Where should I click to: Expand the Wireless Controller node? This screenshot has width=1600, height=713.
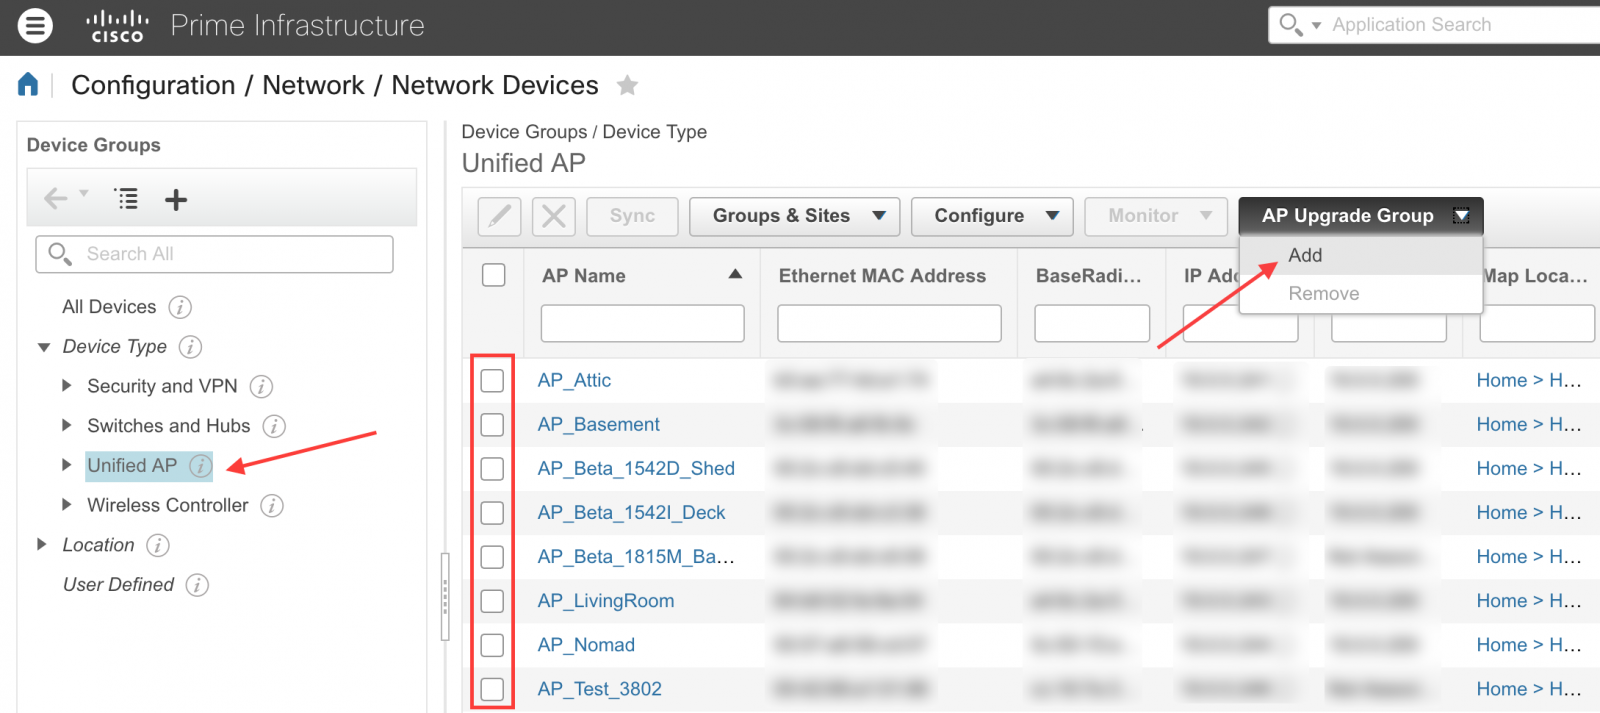(67, 505)
